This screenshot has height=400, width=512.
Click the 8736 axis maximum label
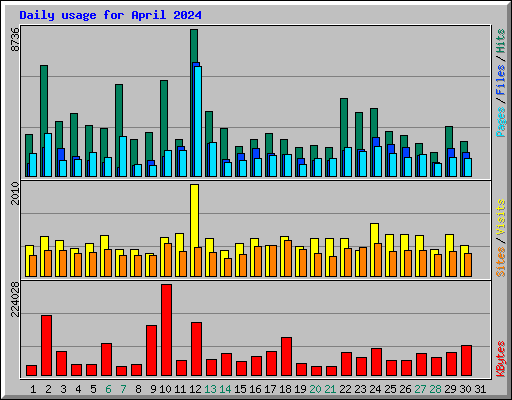click(15, 39)
